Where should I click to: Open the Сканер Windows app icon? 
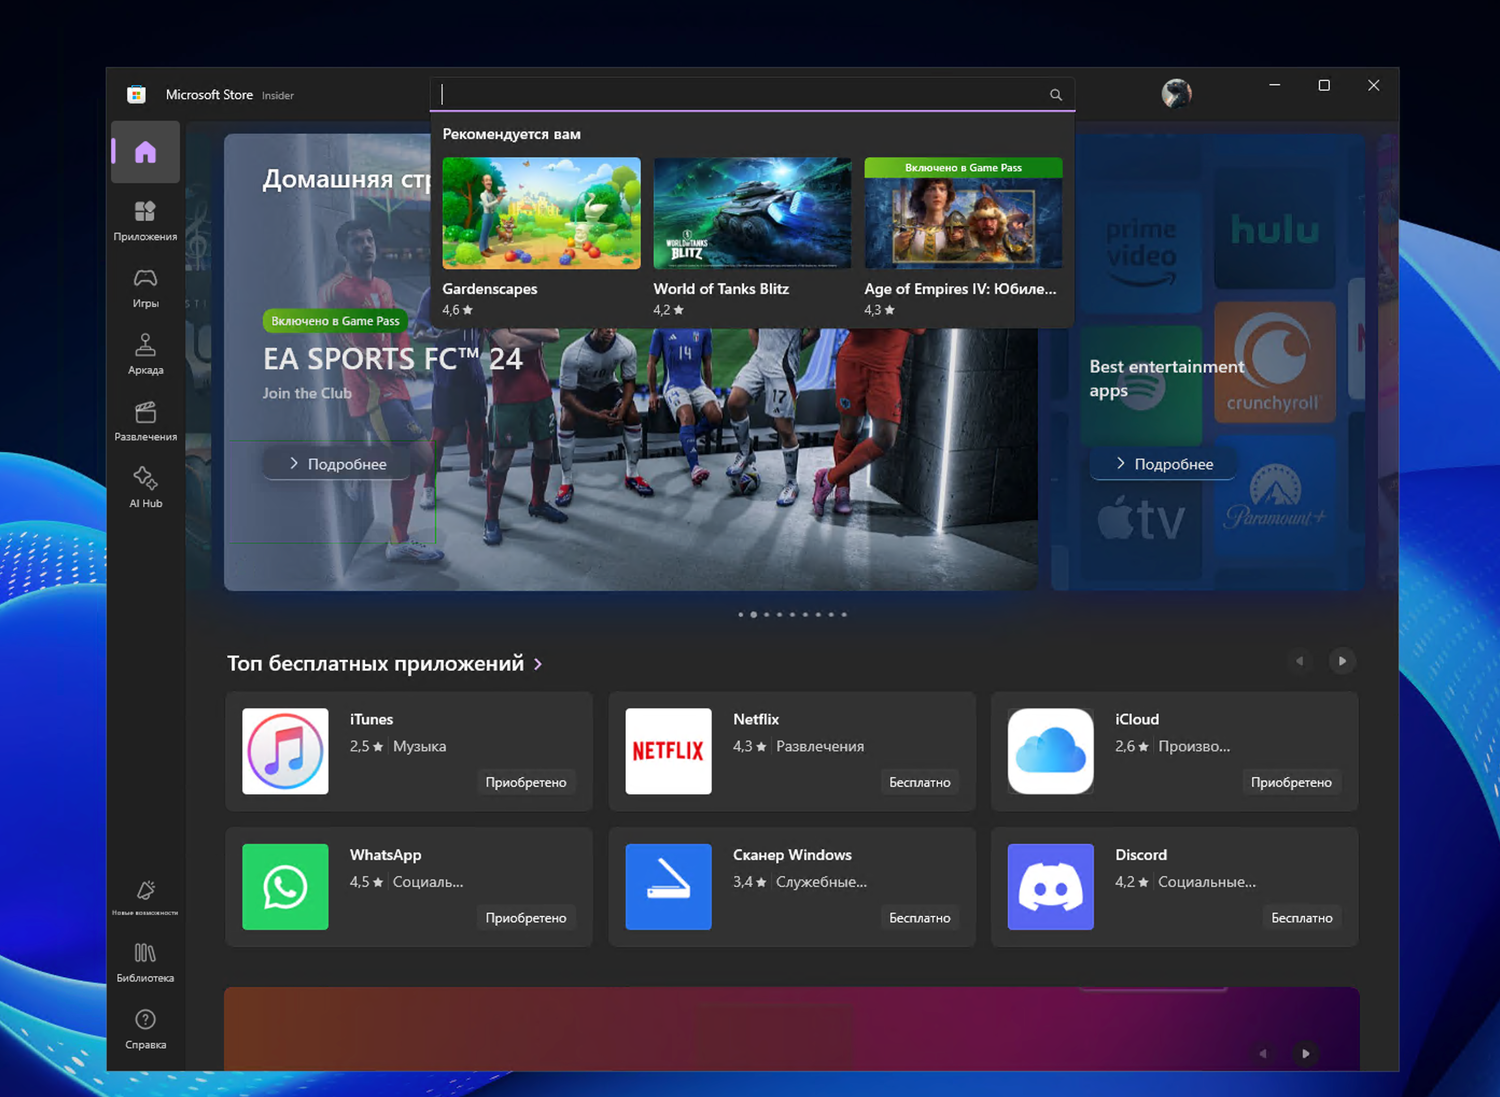click(x=668, y=887)
